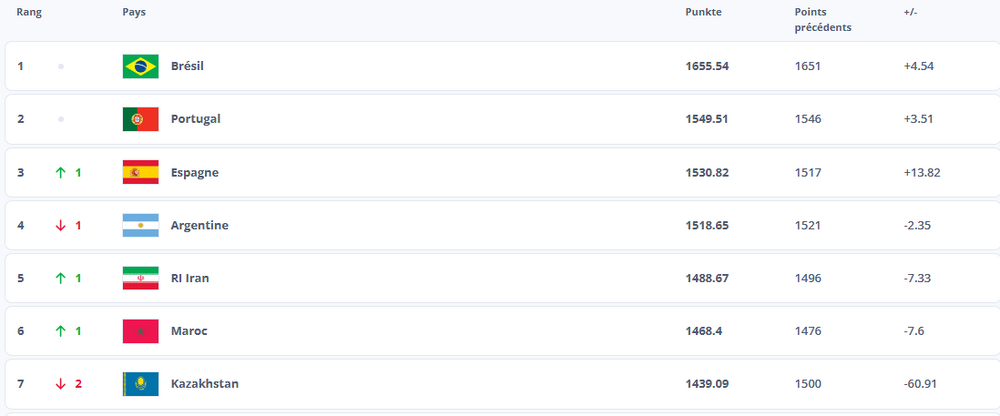Image resolution: width=1000 pixels, height=416 pixels.
Task: Open the RI Iran team name
Action: click(190, 278)
